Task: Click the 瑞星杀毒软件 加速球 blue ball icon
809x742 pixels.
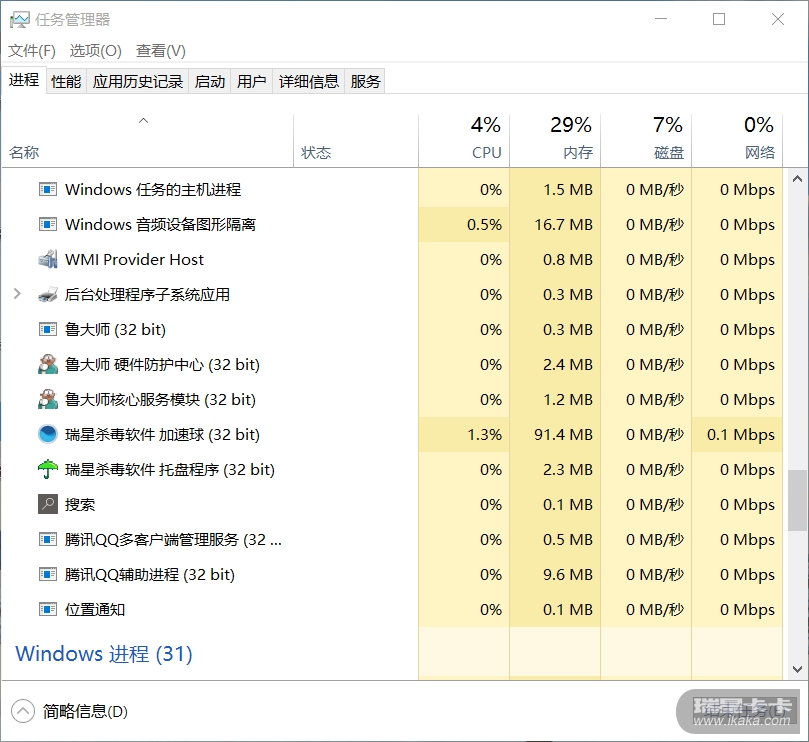Action: (47, 434)
